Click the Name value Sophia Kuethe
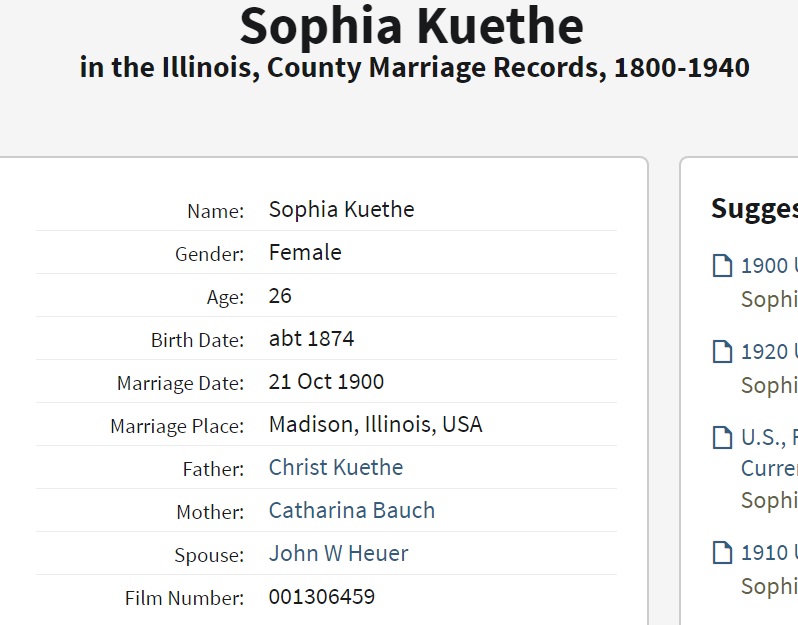Image resolution: width=798 pixels, height=625 pixels. click(x=341, y=209)
